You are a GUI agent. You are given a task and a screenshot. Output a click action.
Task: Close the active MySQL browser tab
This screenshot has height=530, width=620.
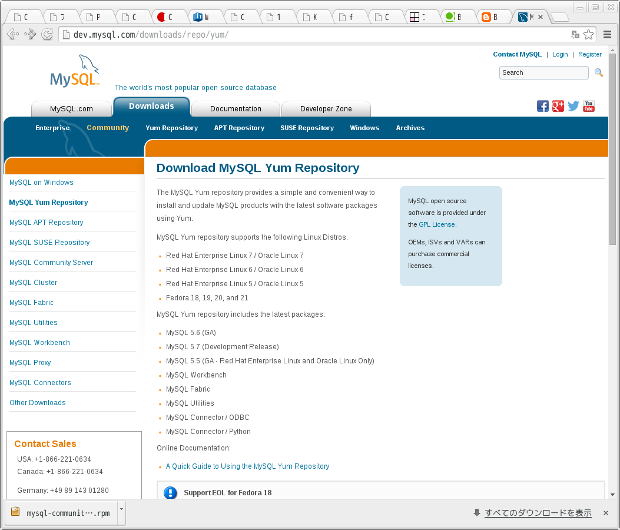(x=540, y=17)
